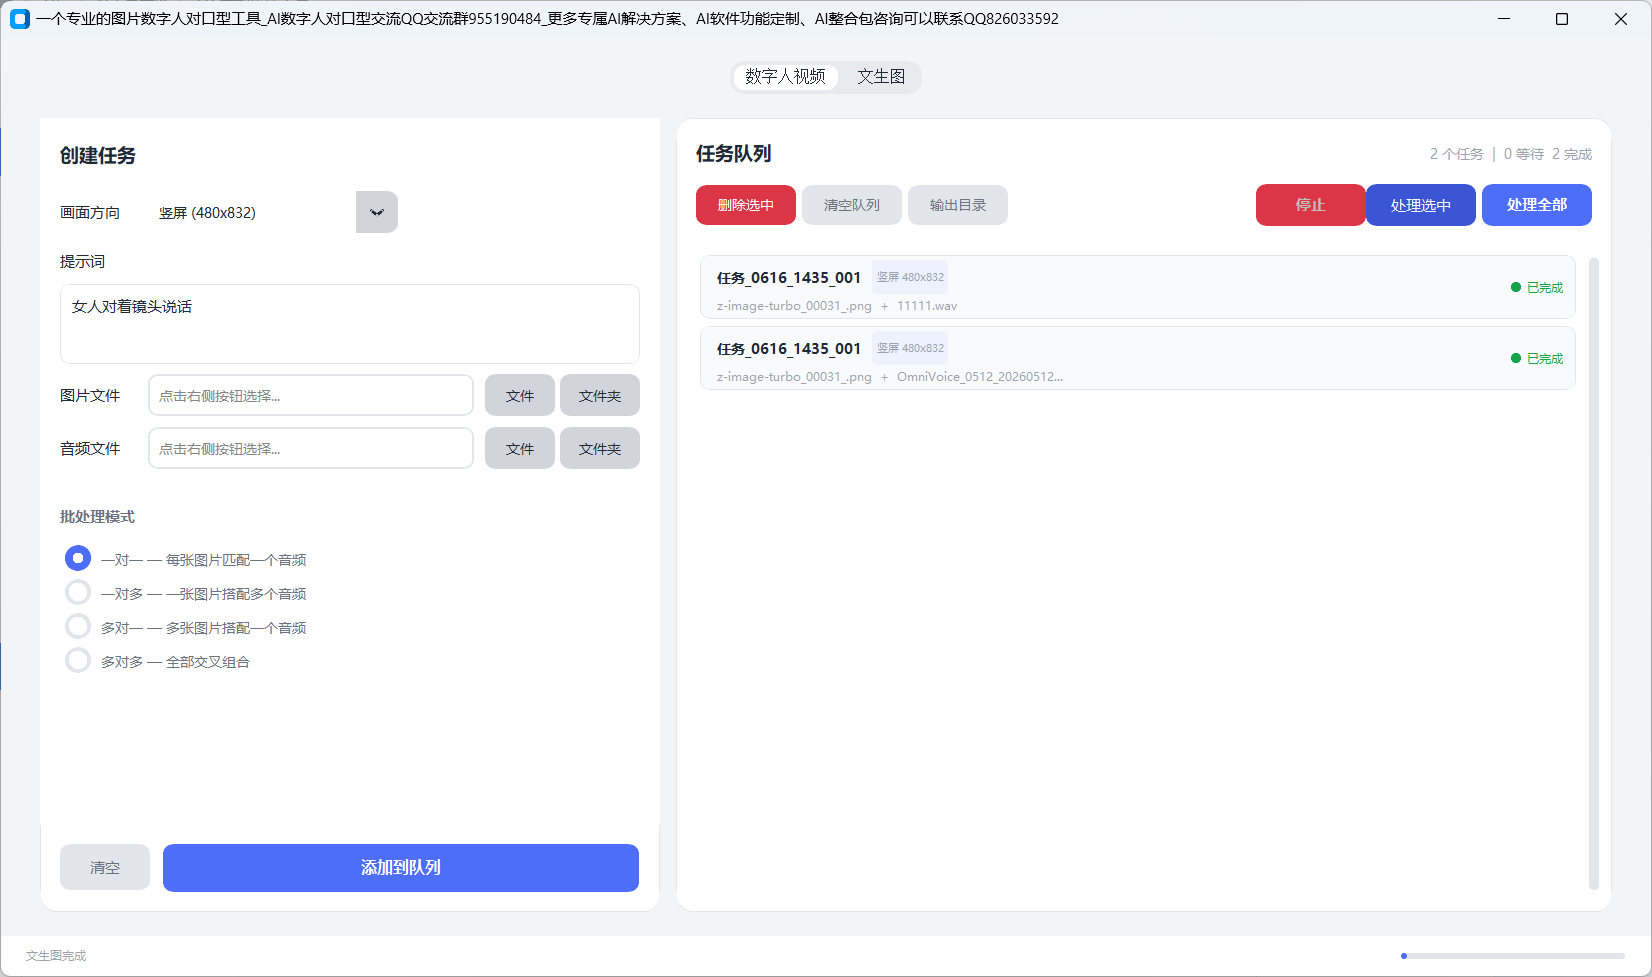Click the 任务队列 heading
Viewport: 1652px width, 977px height.
click(x=734, y=154)
